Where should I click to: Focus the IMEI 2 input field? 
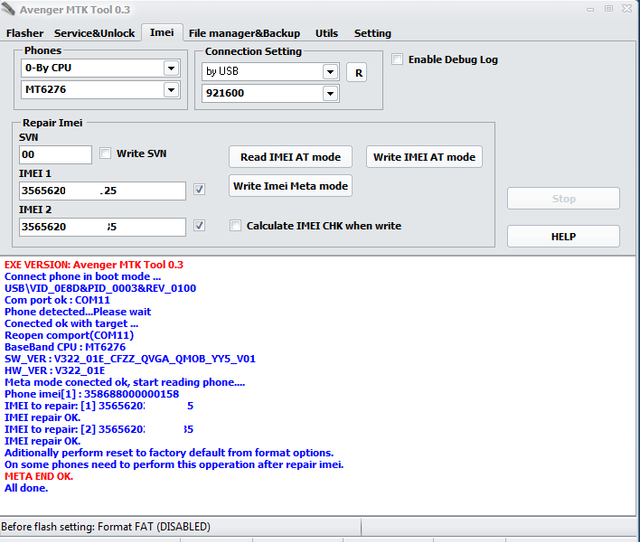click(102, 227)
